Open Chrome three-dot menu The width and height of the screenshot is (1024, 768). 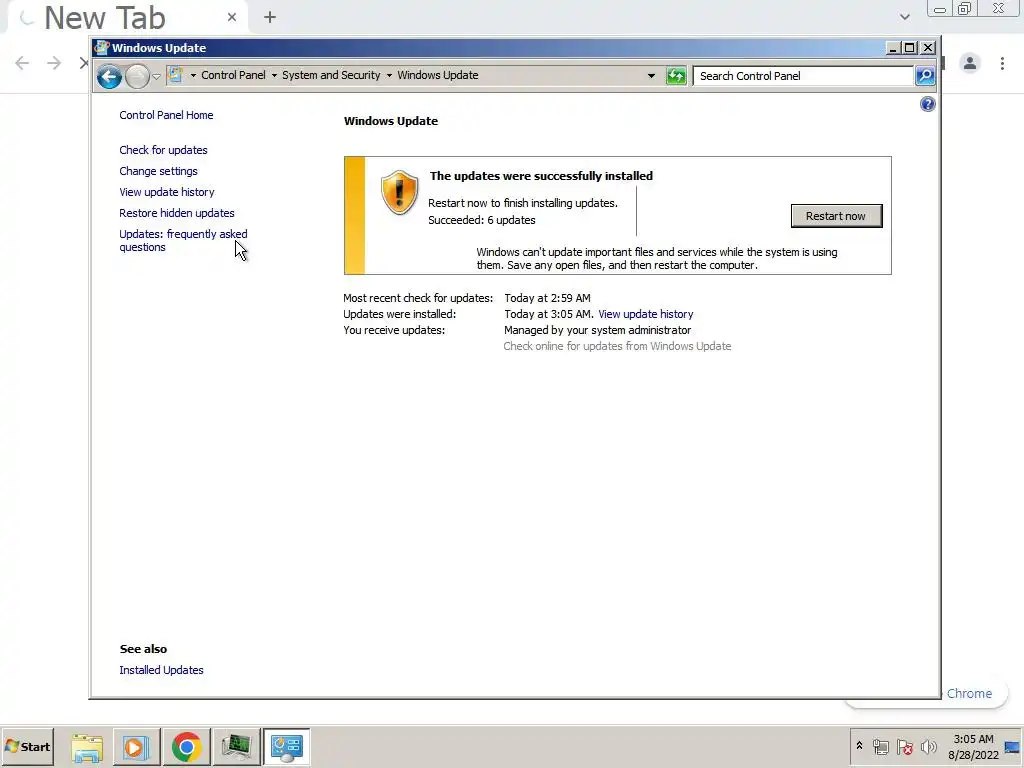1002,63
